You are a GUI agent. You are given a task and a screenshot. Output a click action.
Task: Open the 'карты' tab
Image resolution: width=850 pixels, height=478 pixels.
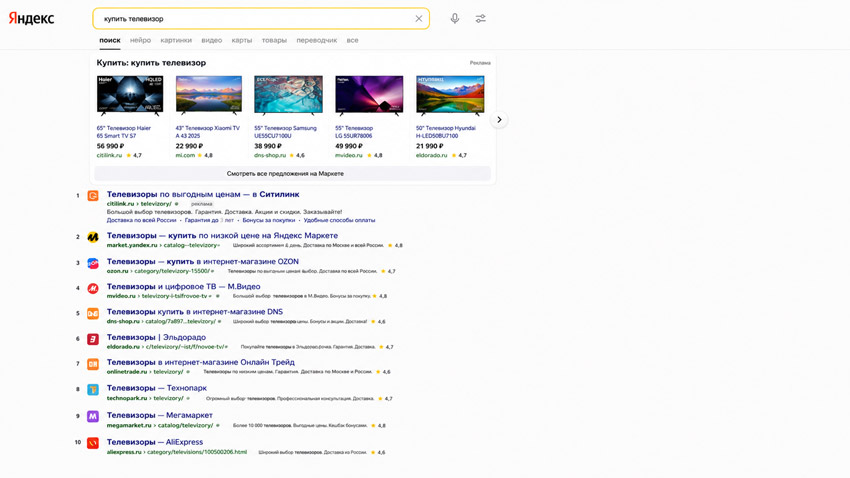point(242,40)
